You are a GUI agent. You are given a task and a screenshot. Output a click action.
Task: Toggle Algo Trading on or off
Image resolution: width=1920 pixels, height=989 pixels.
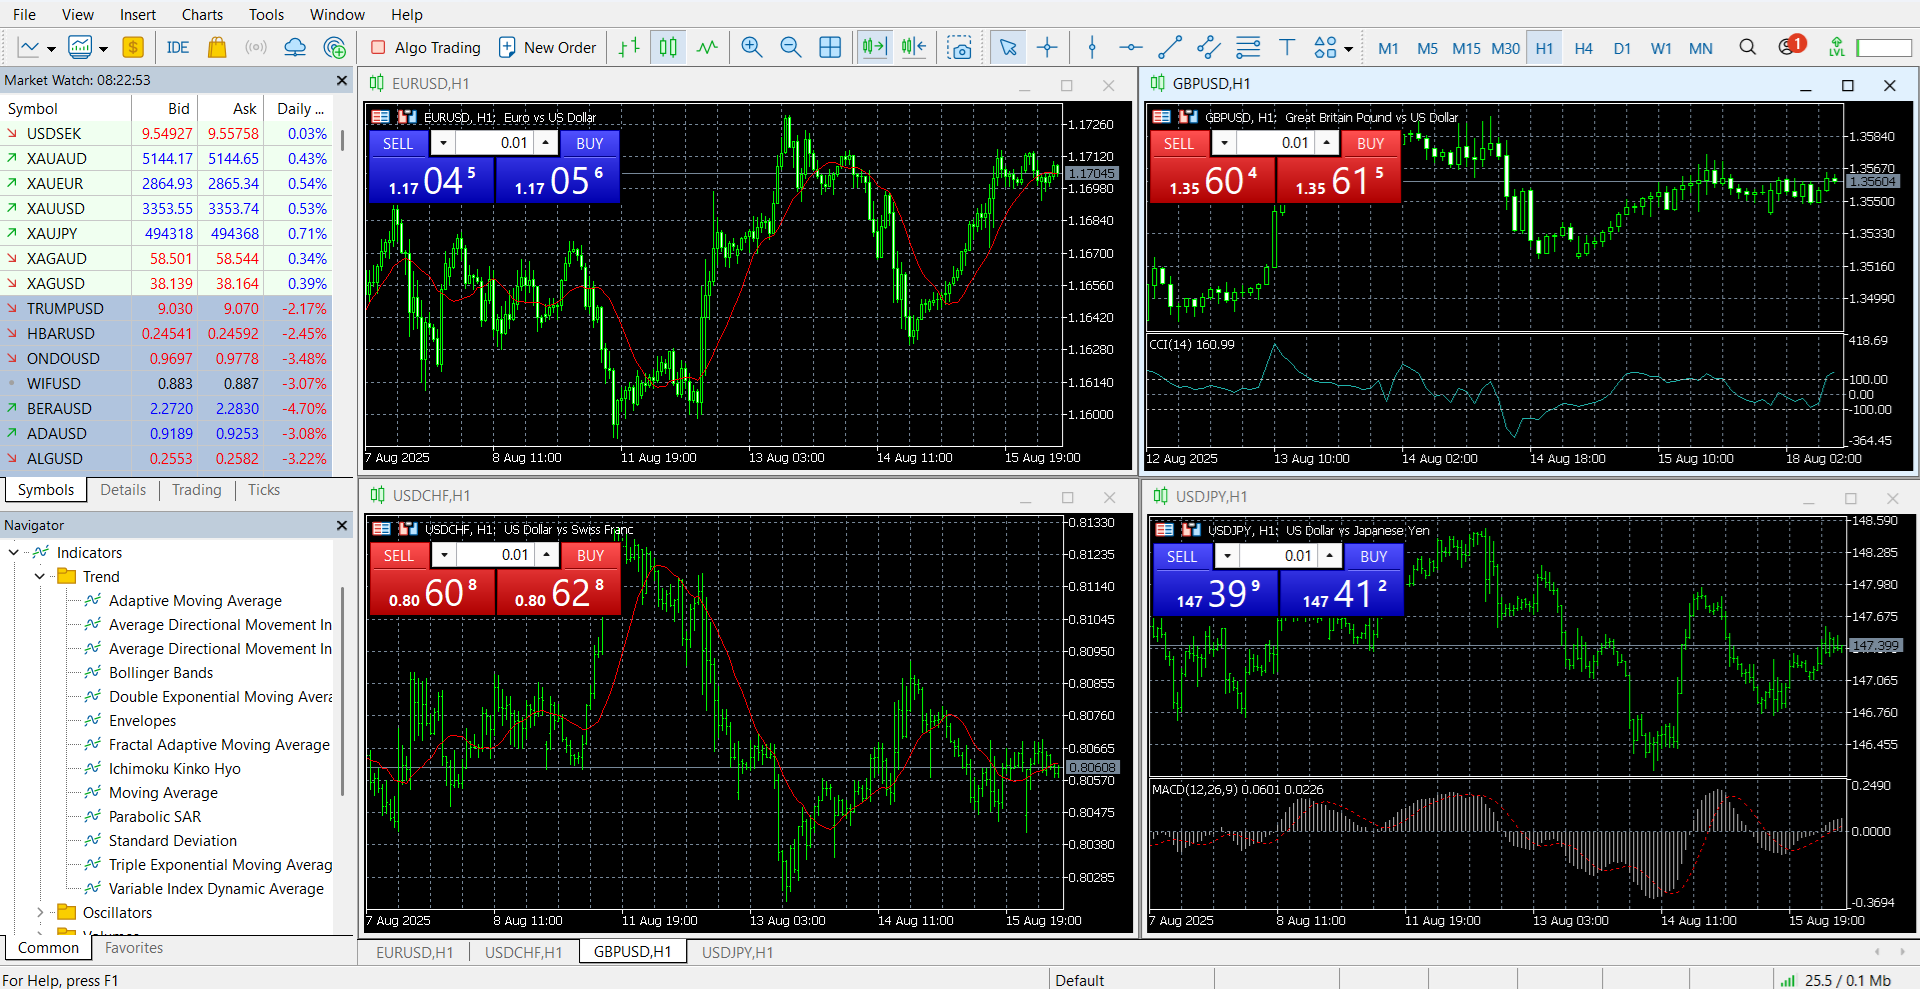tap(425, 47)
